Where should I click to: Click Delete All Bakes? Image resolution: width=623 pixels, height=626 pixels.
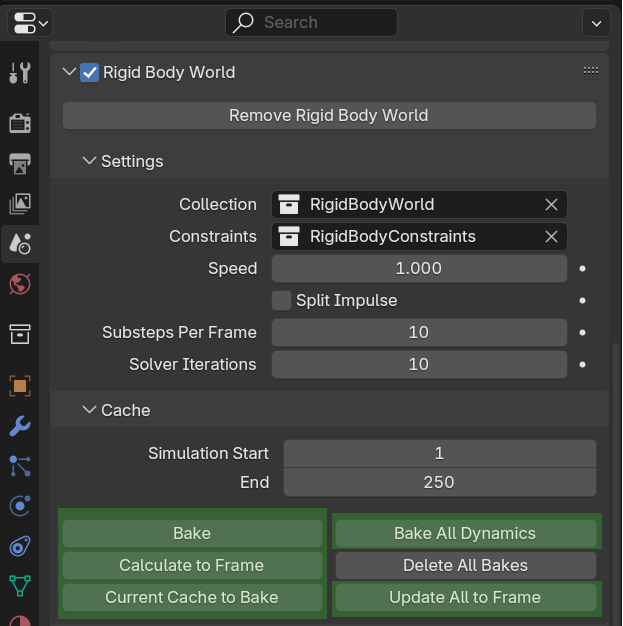click(x=466, y=565)
